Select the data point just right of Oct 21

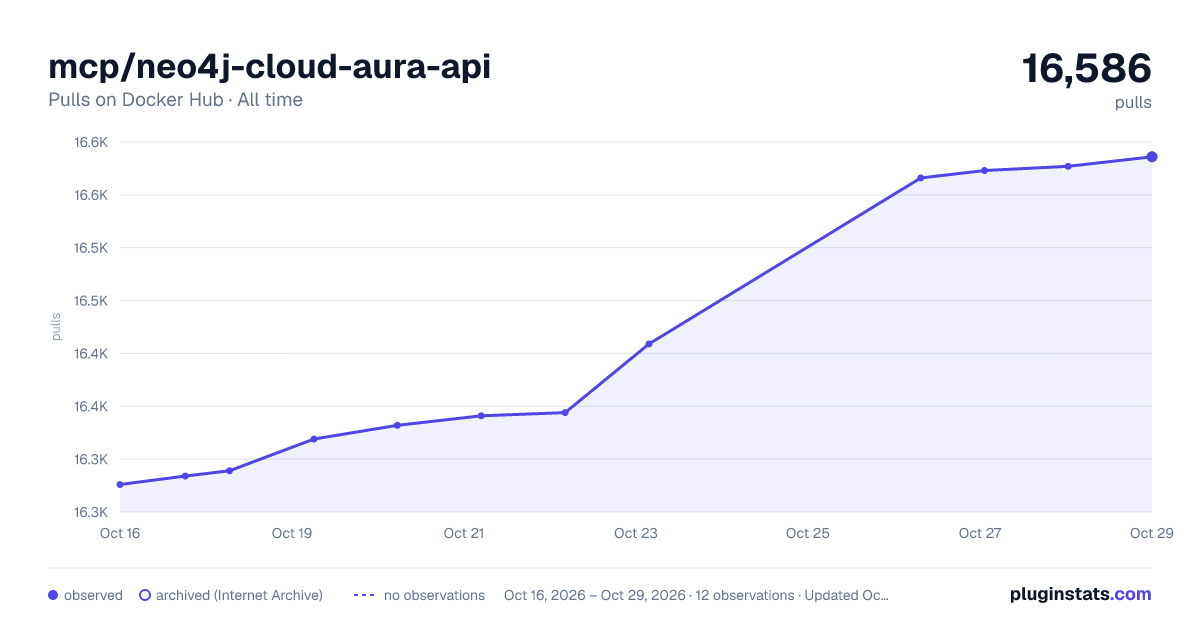pyautogui.click(x=481, y=416)
